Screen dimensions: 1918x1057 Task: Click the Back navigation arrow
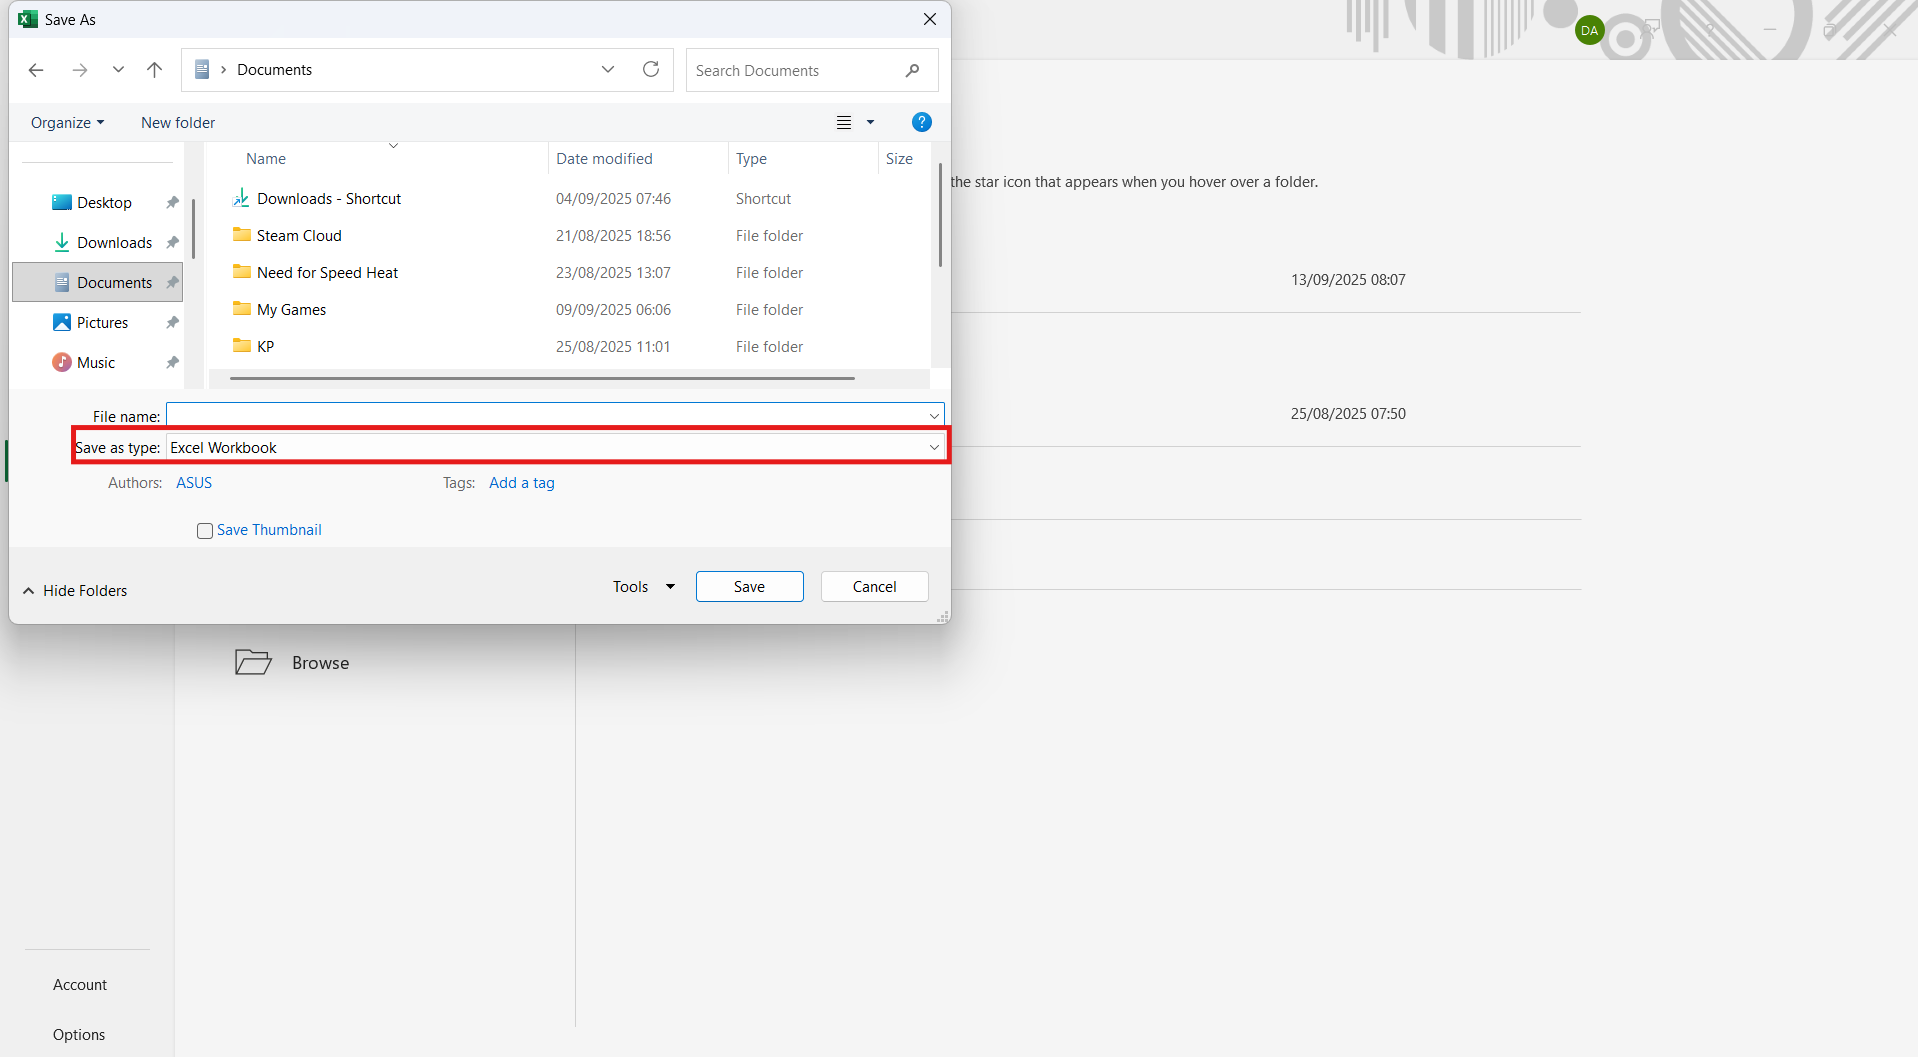36,70
